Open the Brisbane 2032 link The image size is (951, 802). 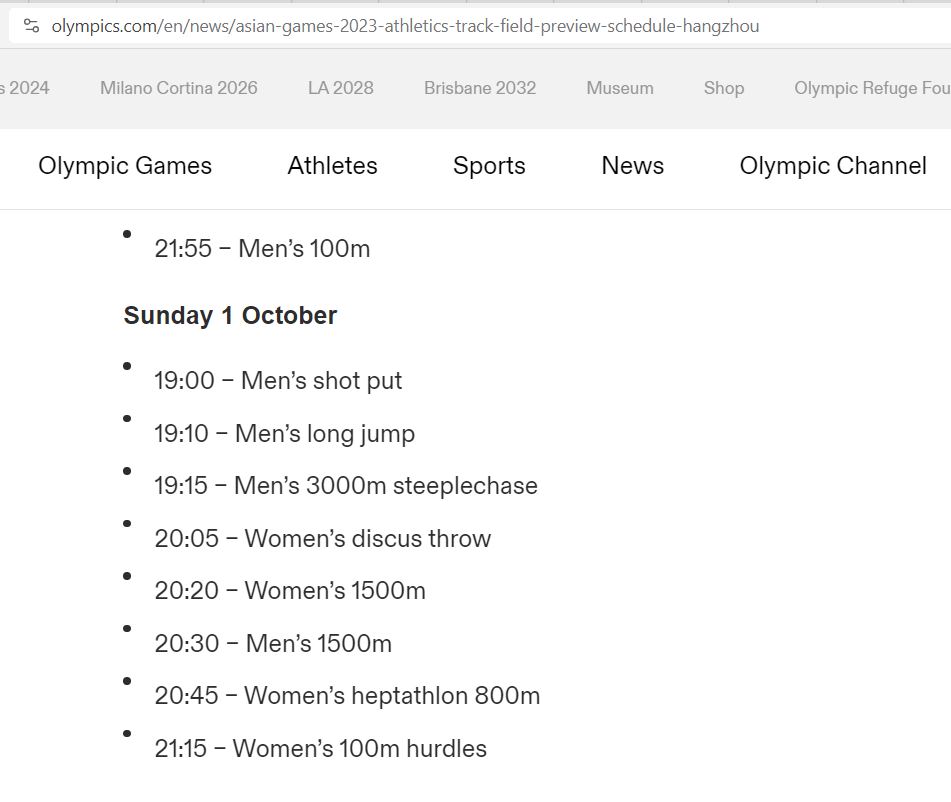coord(480,88)
